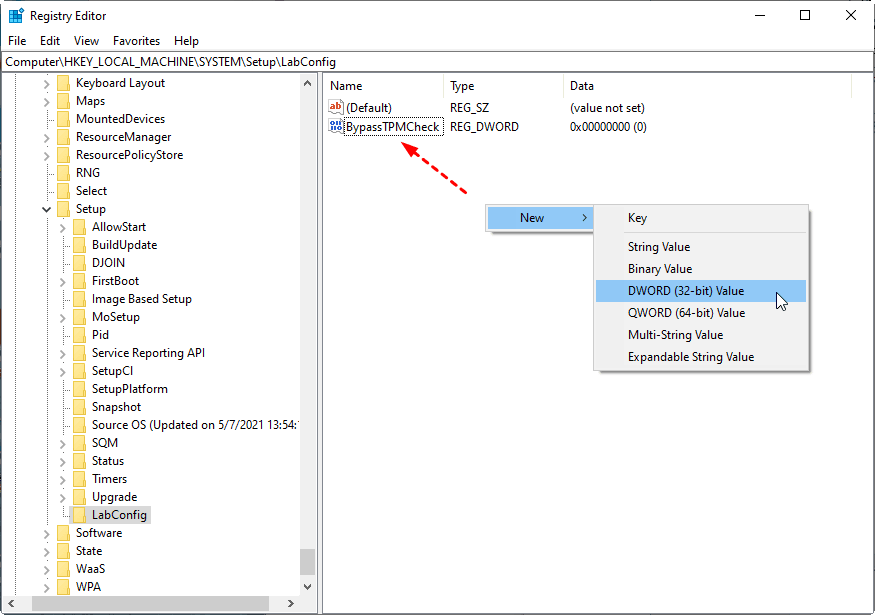Click the DJOIN folder icon
875x615 pixels.
point(80,263)
